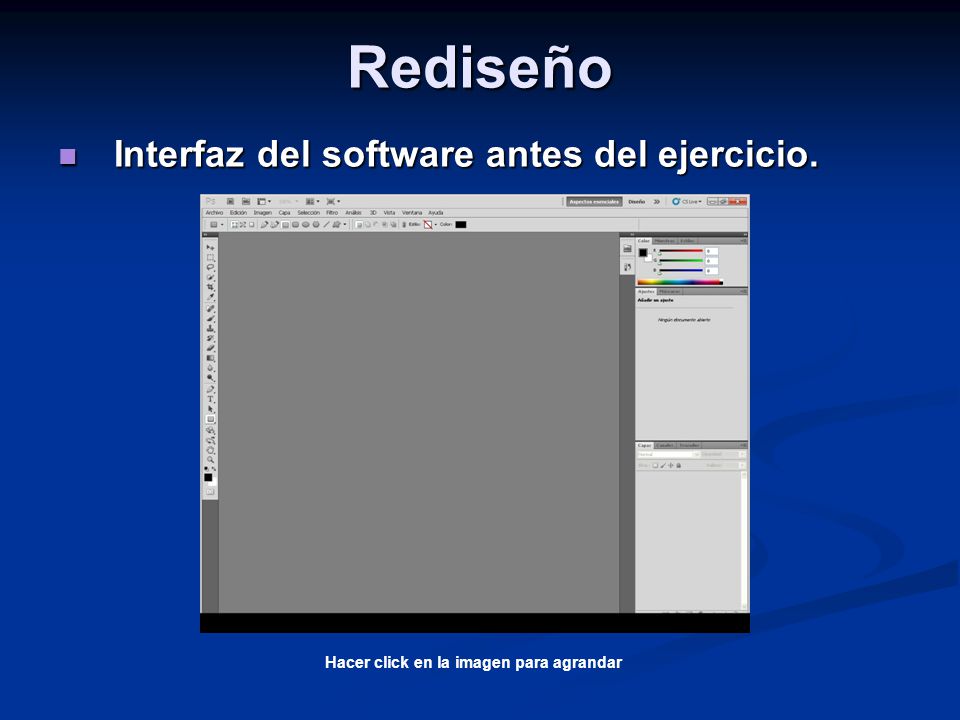Select the Crop tool

point(210,287)
